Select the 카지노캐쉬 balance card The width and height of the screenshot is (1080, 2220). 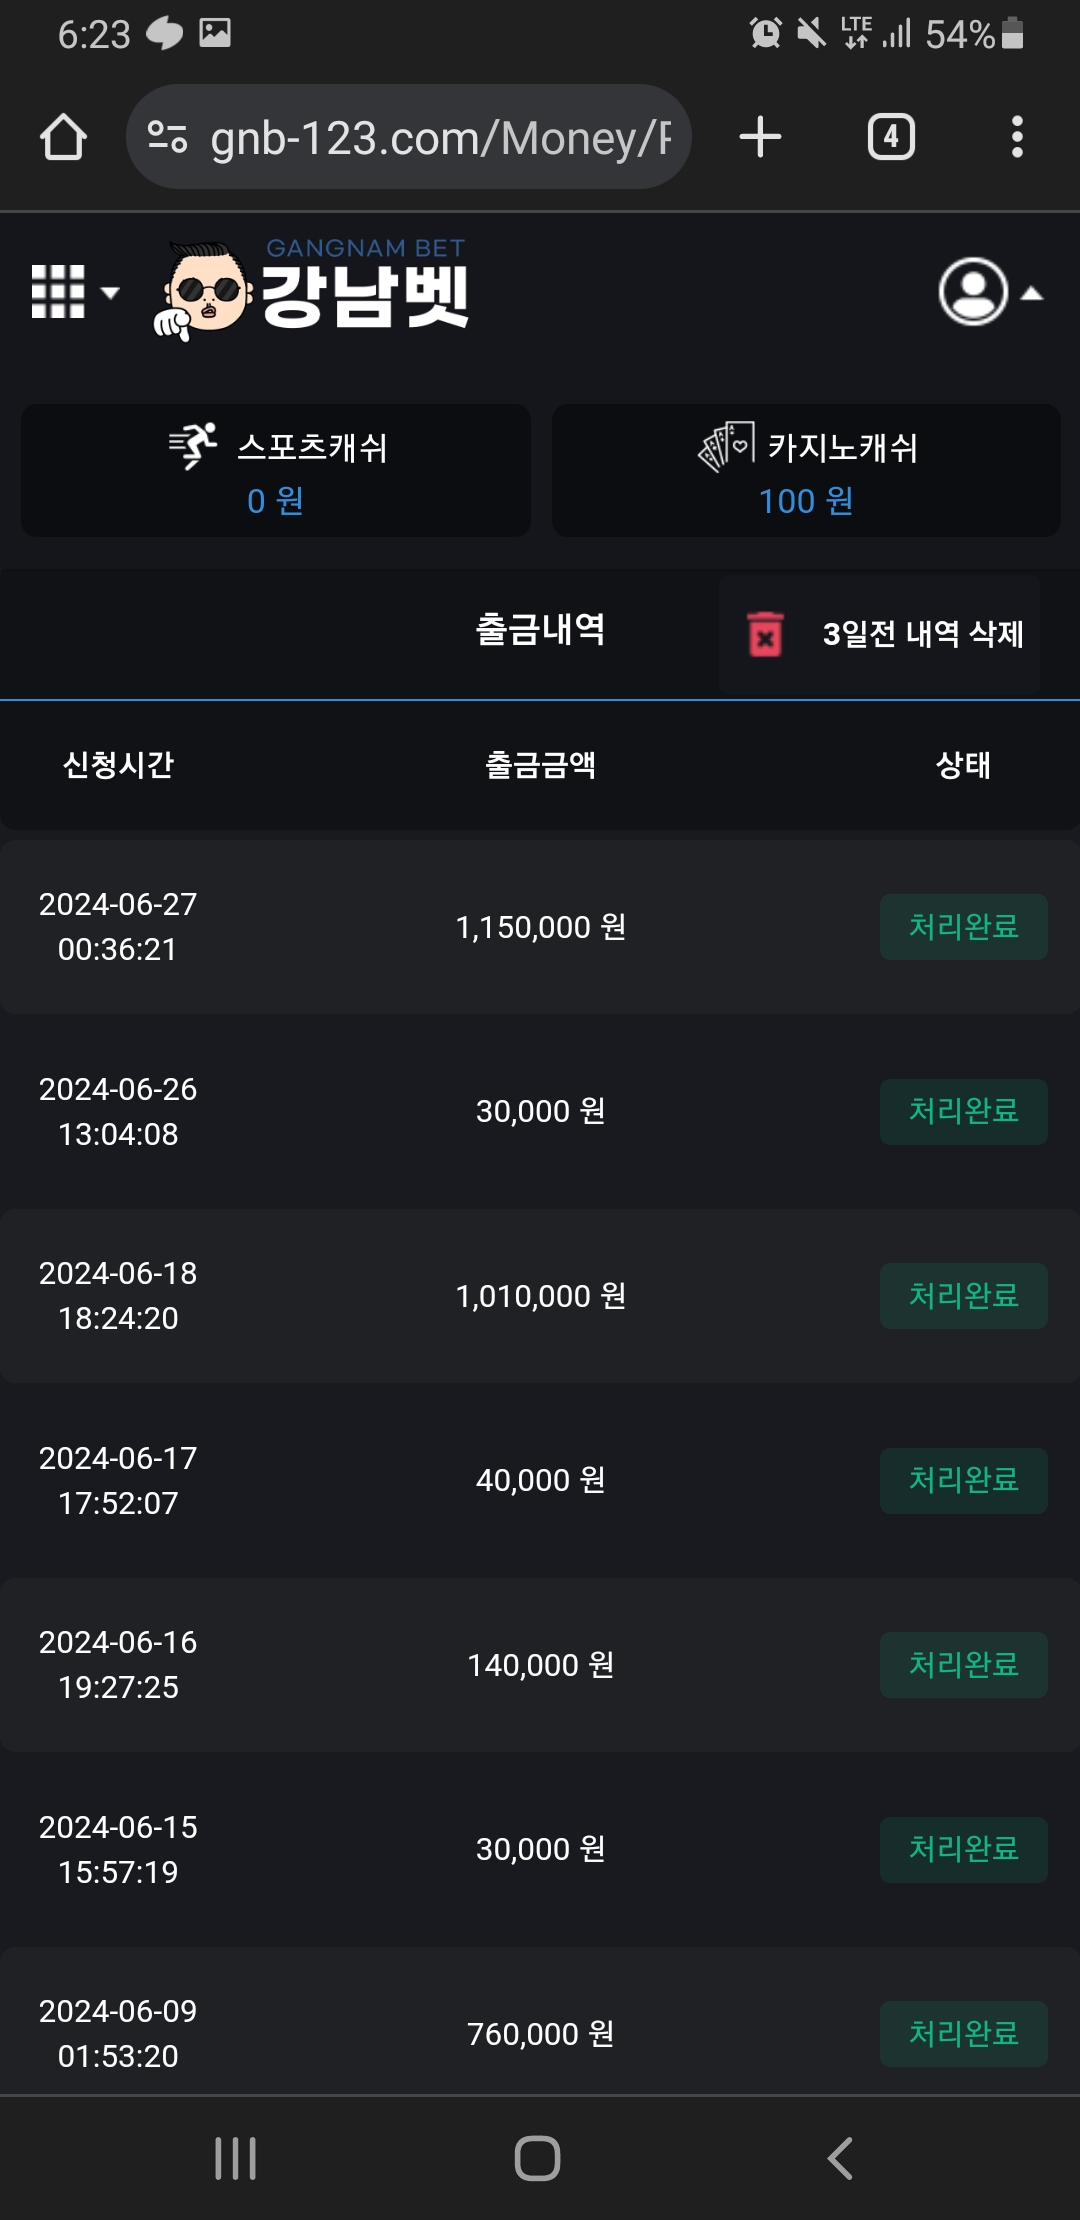806,470
